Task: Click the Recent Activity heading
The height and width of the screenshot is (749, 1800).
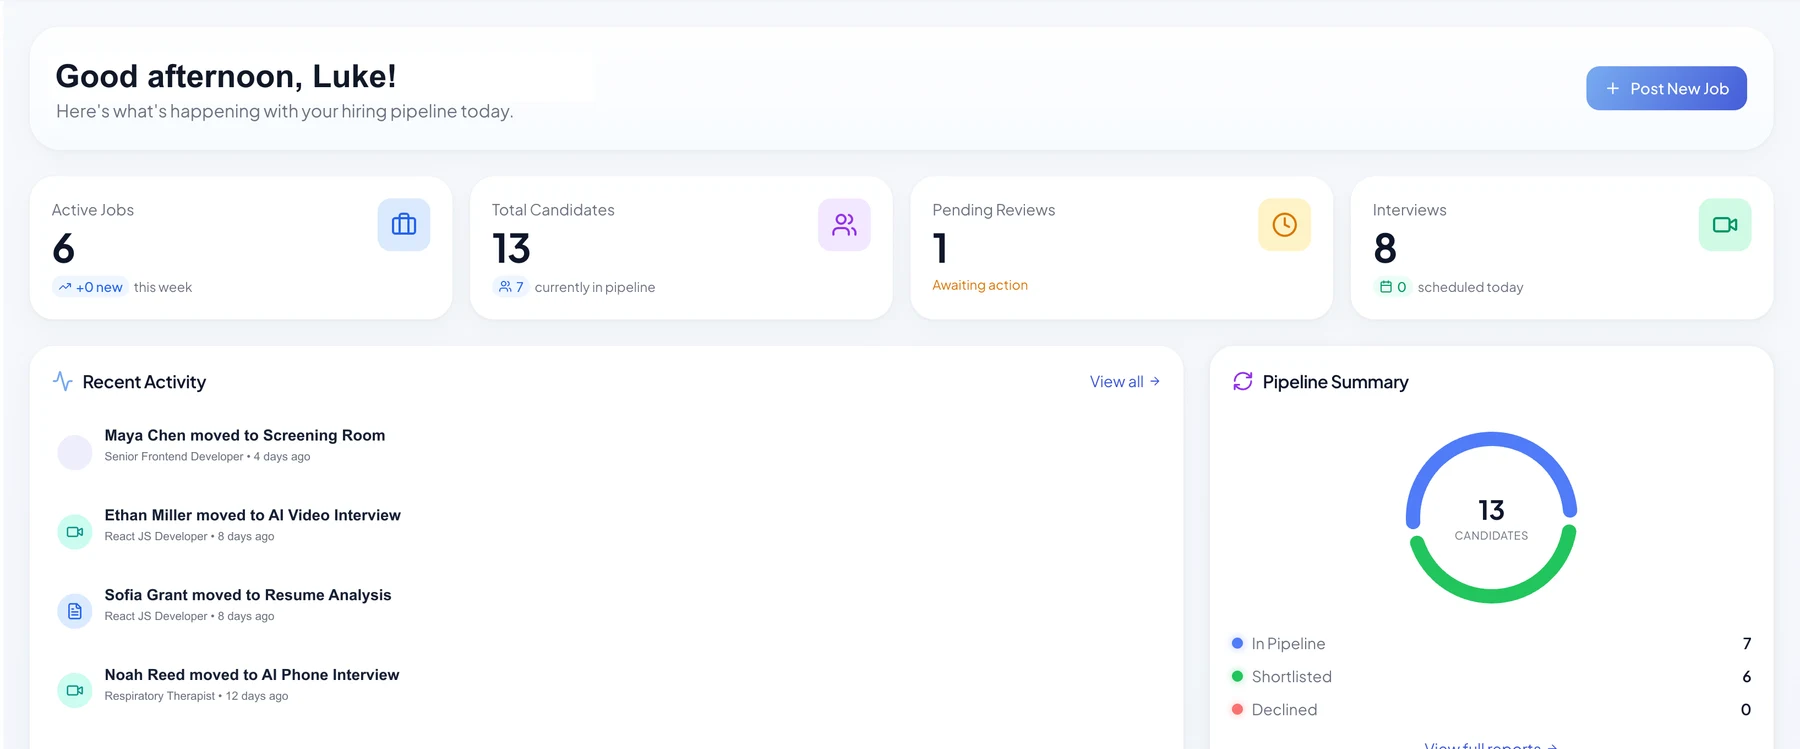Action: [144, 382]
